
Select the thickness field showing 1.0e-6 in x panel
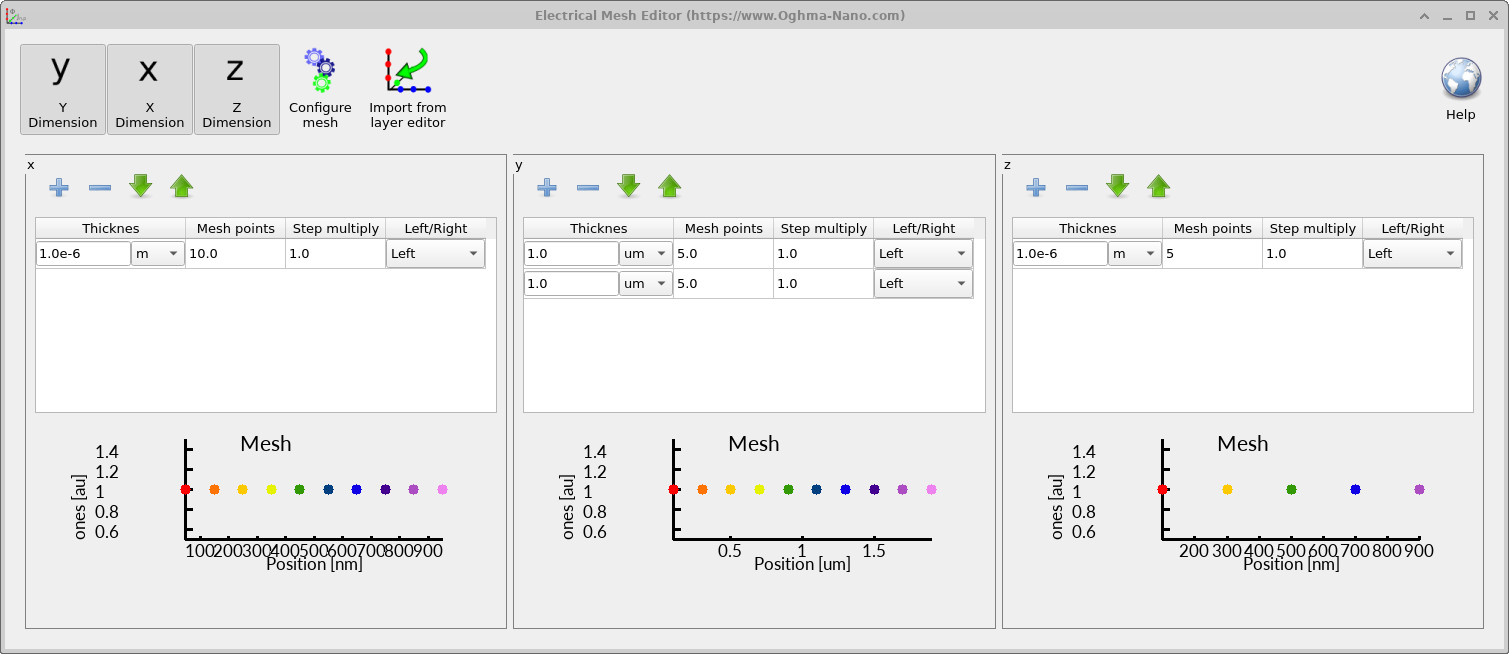click(82, 253)
